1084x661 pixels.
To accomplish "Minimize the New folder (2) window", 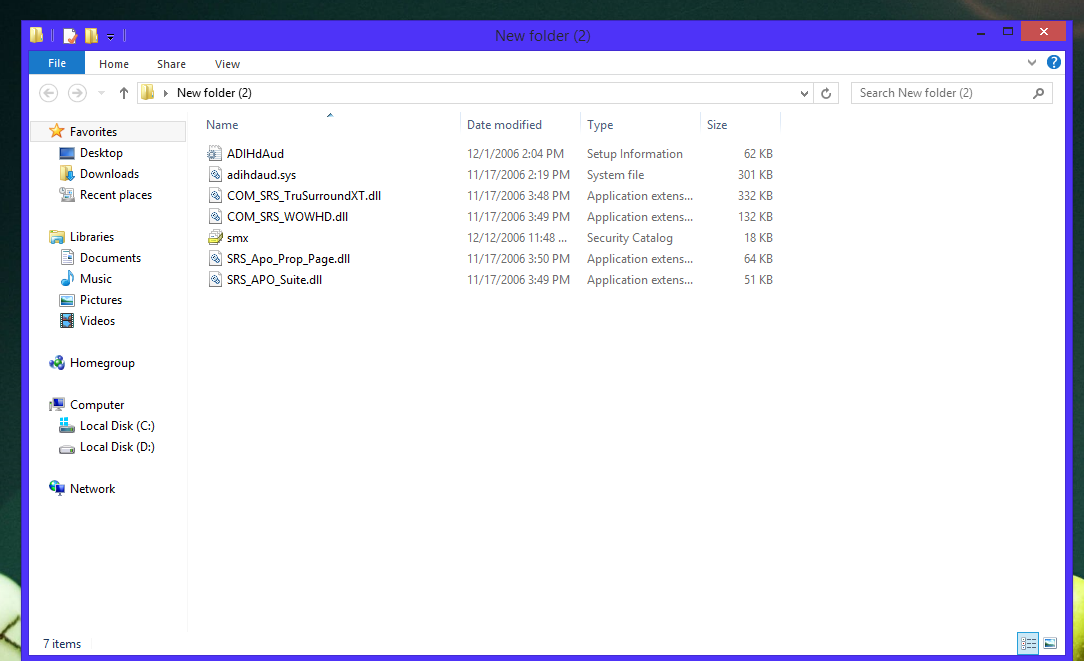I will [x=980, y=32].
